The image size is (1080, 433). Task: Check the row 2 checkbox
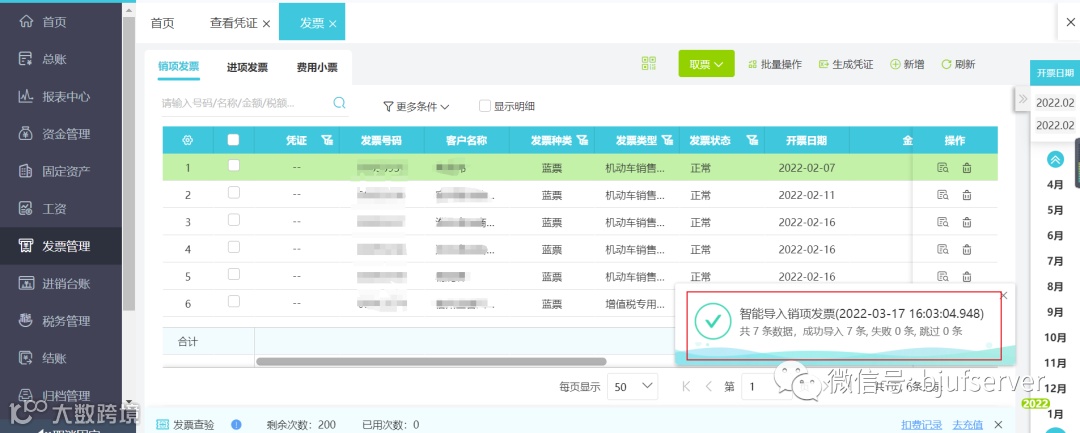[233, 193]
